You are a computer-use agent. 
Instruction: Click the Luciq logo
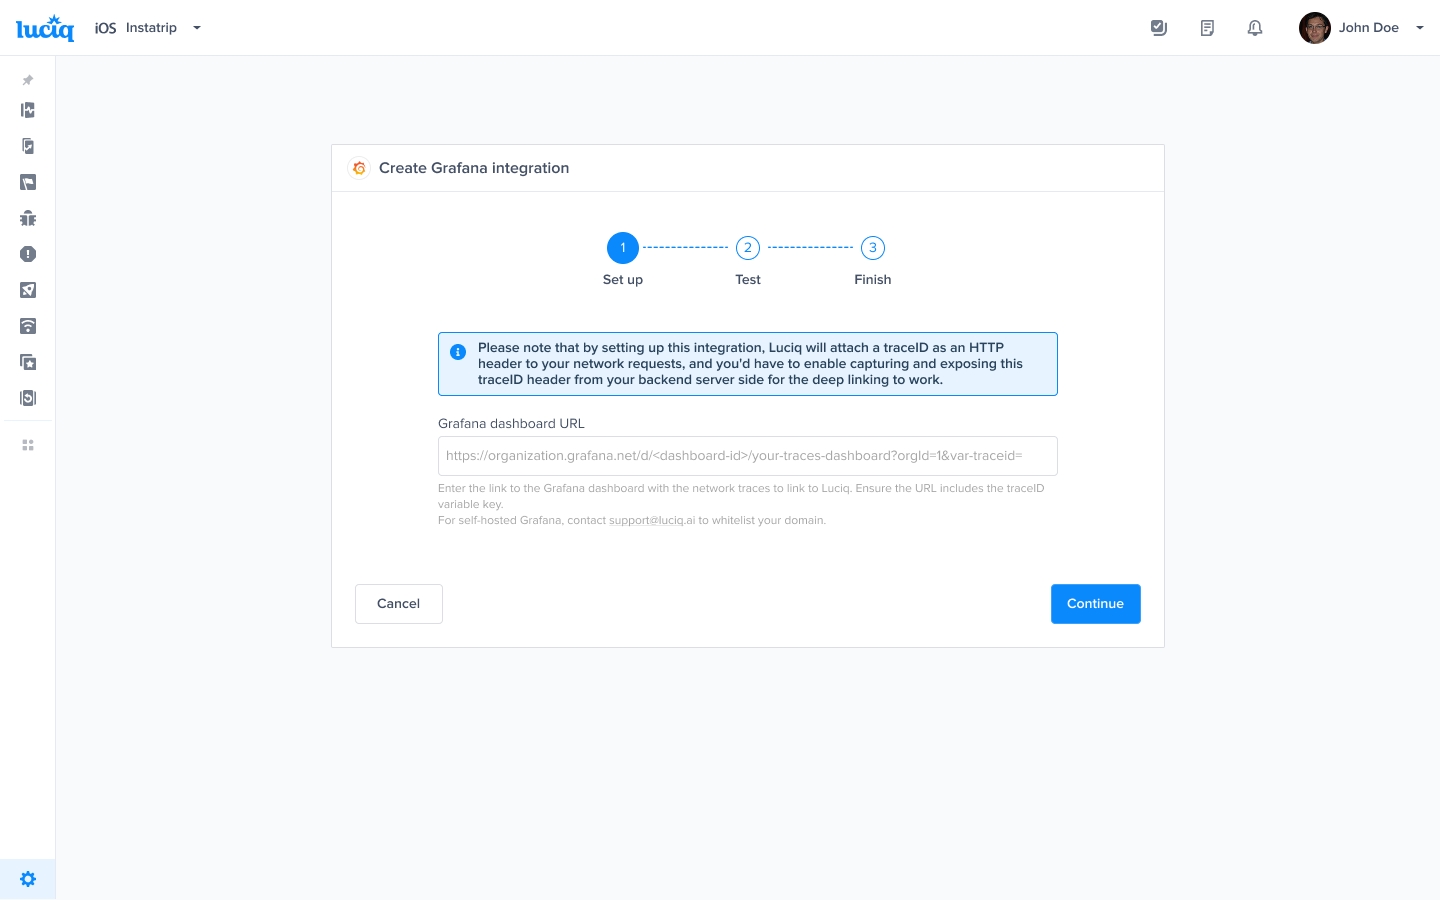click(45, 28)
